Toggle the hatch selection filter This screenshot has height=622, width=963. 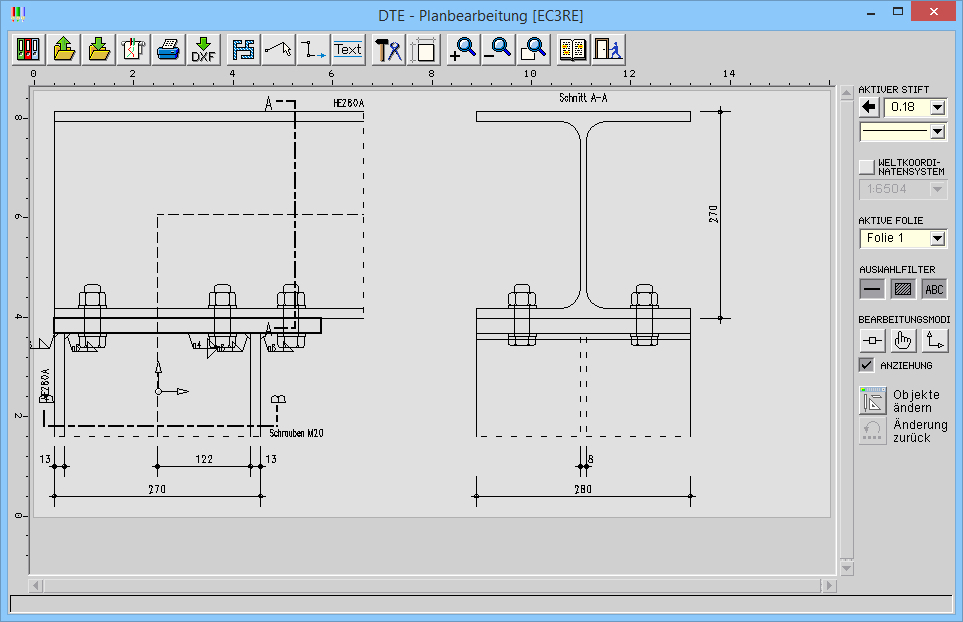(x=903, y=289)
